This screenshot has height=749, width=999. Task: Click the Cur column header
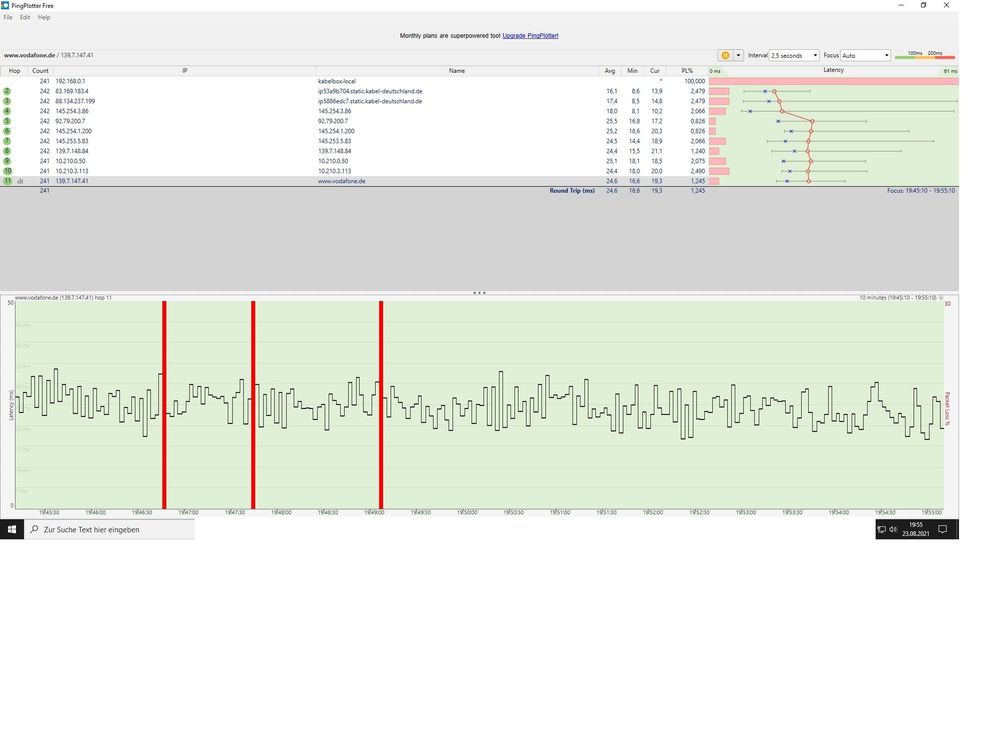click(x=654, y=71)
